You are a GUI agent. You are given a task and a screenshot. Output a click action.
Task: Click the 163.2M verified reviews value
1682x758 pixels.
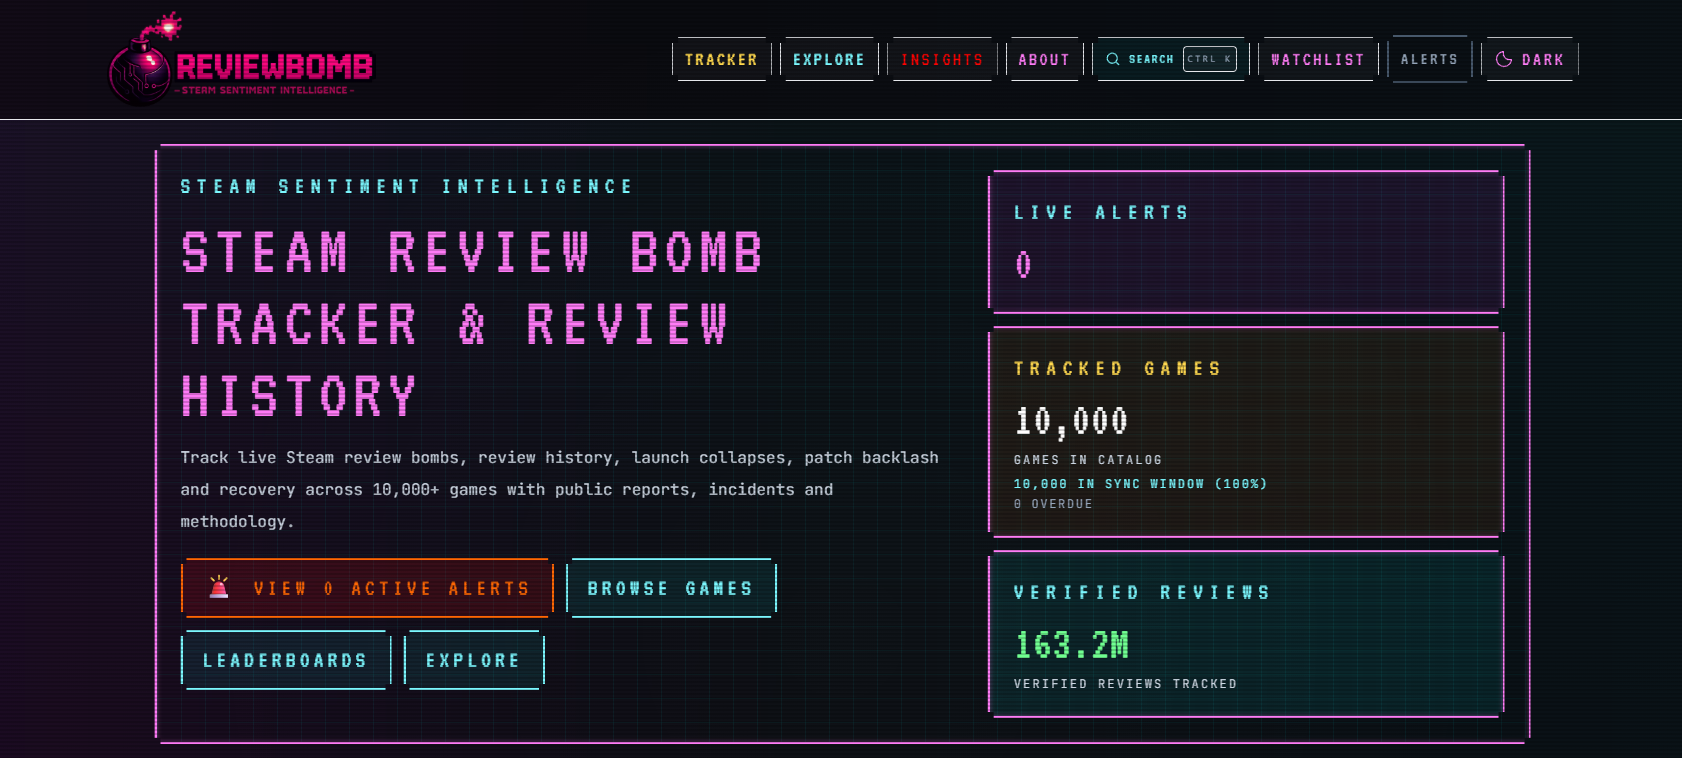(1072, 645)
